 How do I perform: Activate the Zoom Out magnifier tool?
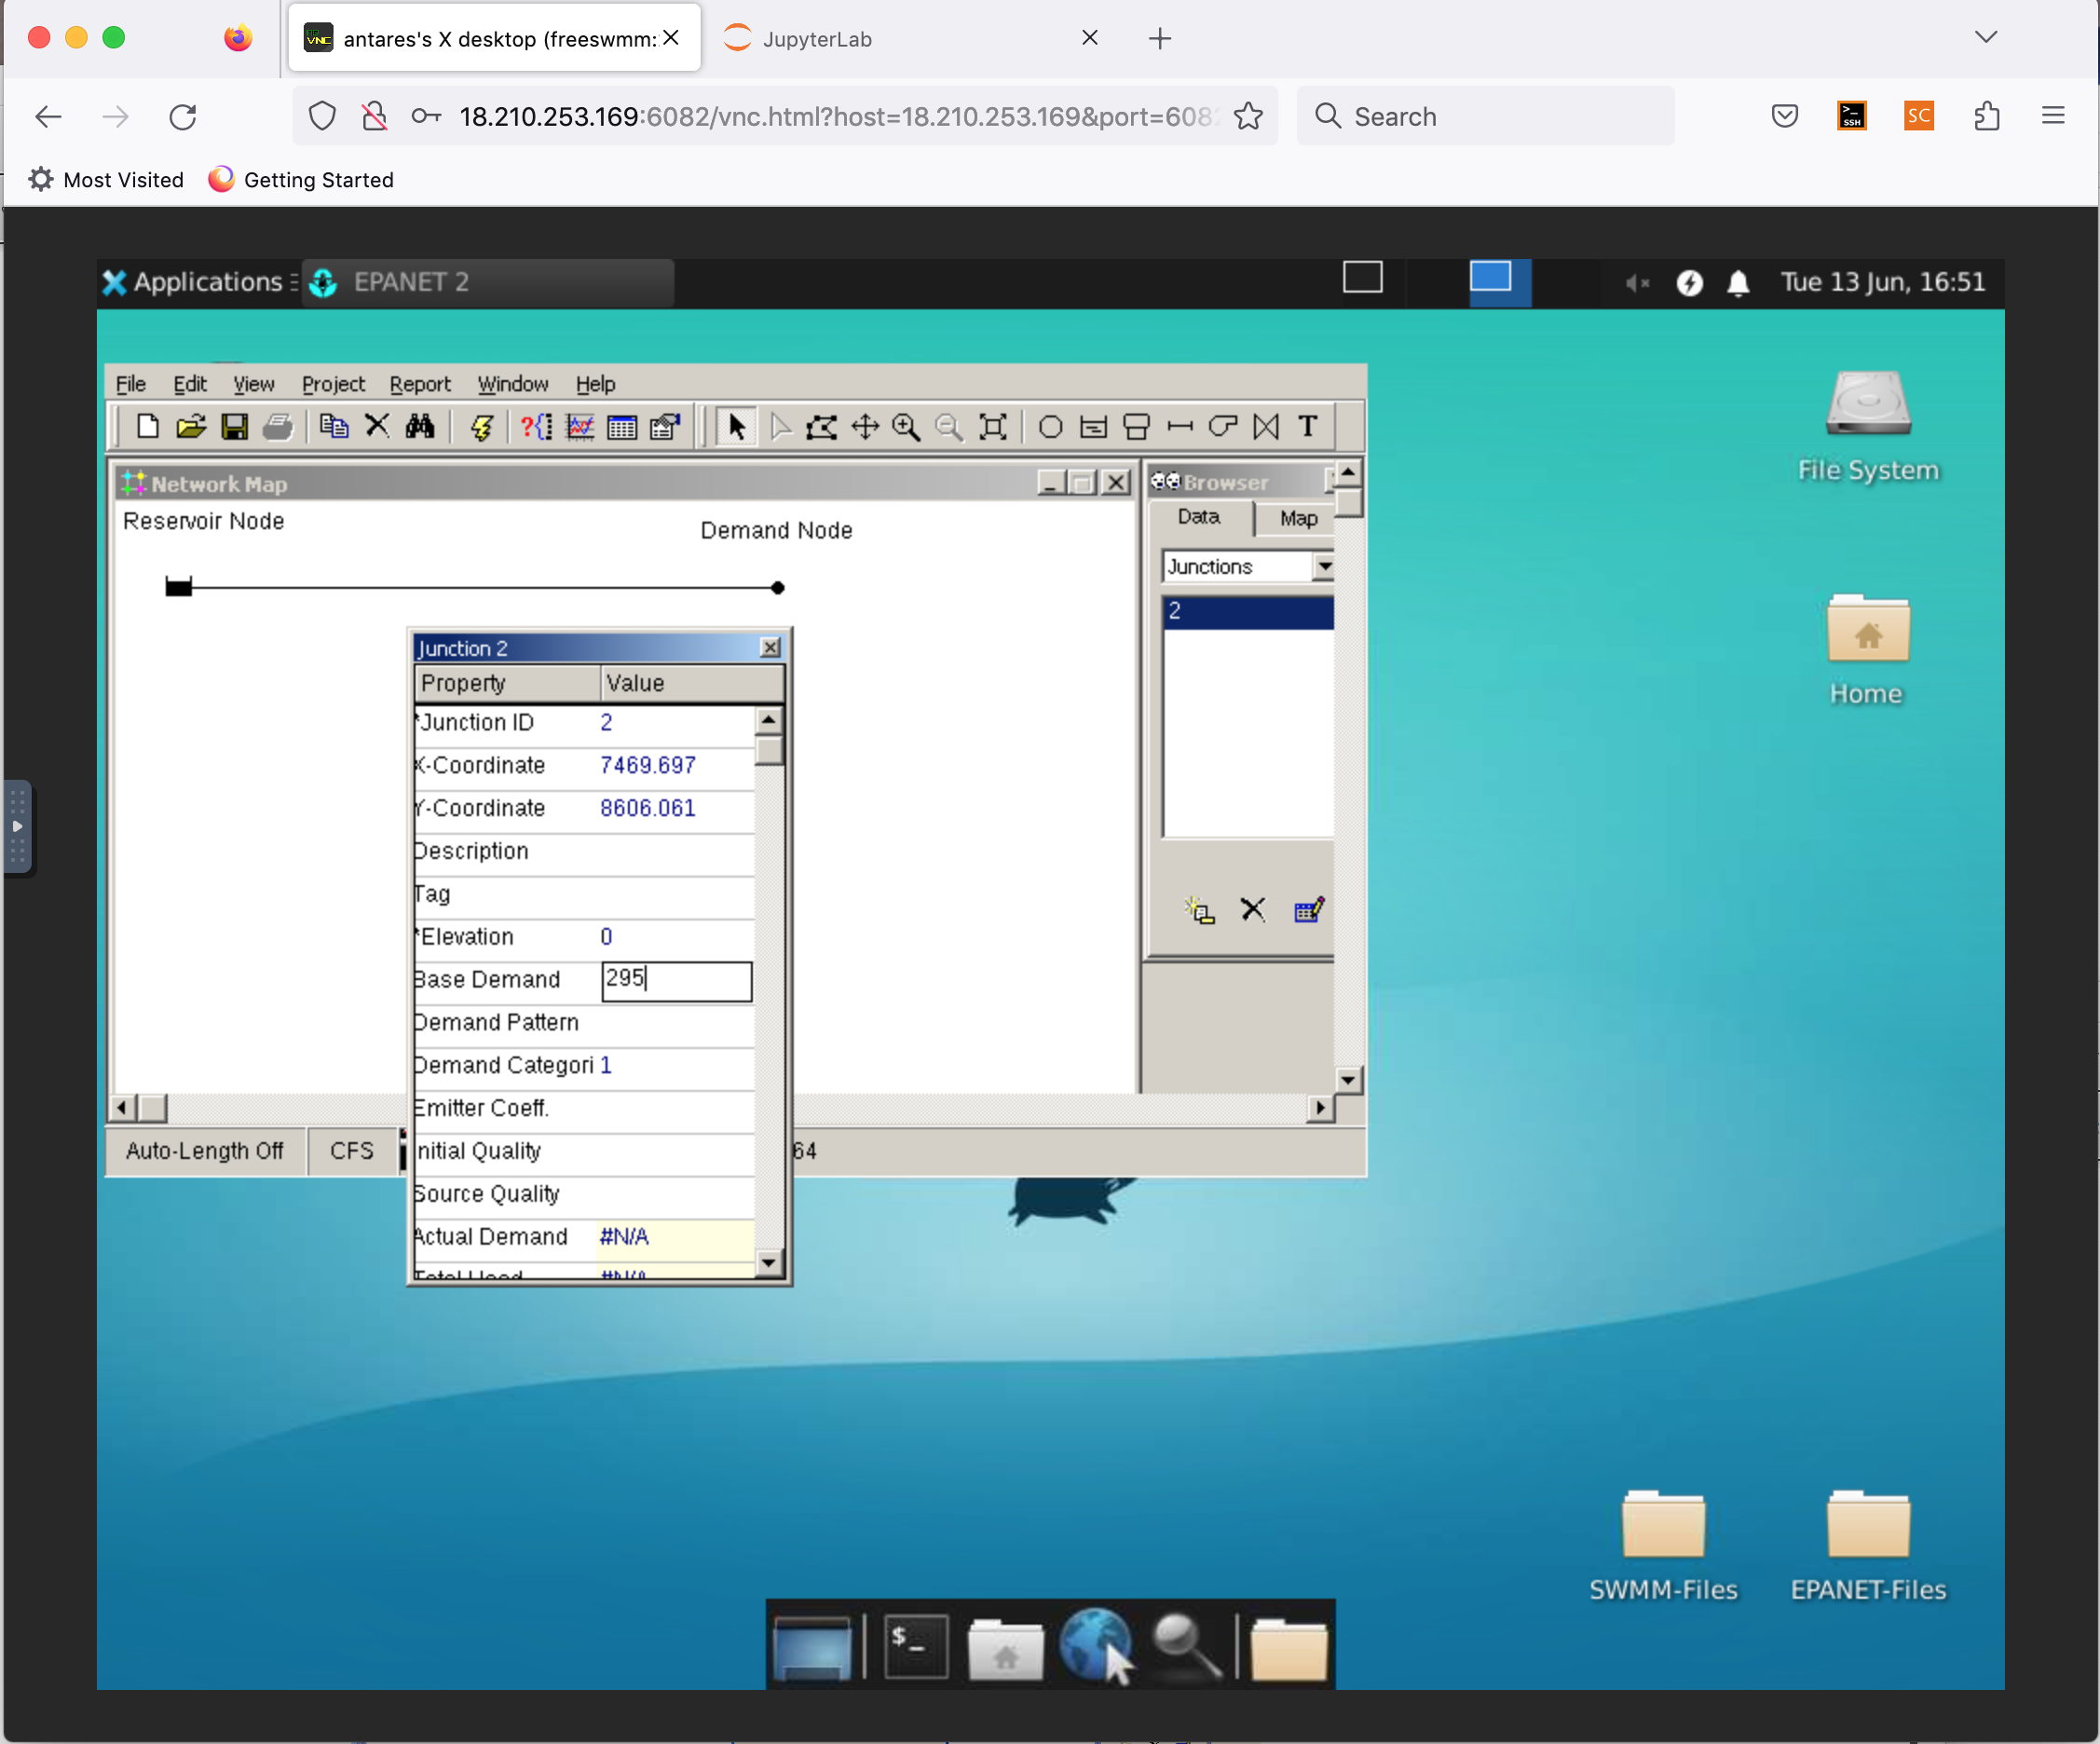pyautogui.click(x=949, y=427)
